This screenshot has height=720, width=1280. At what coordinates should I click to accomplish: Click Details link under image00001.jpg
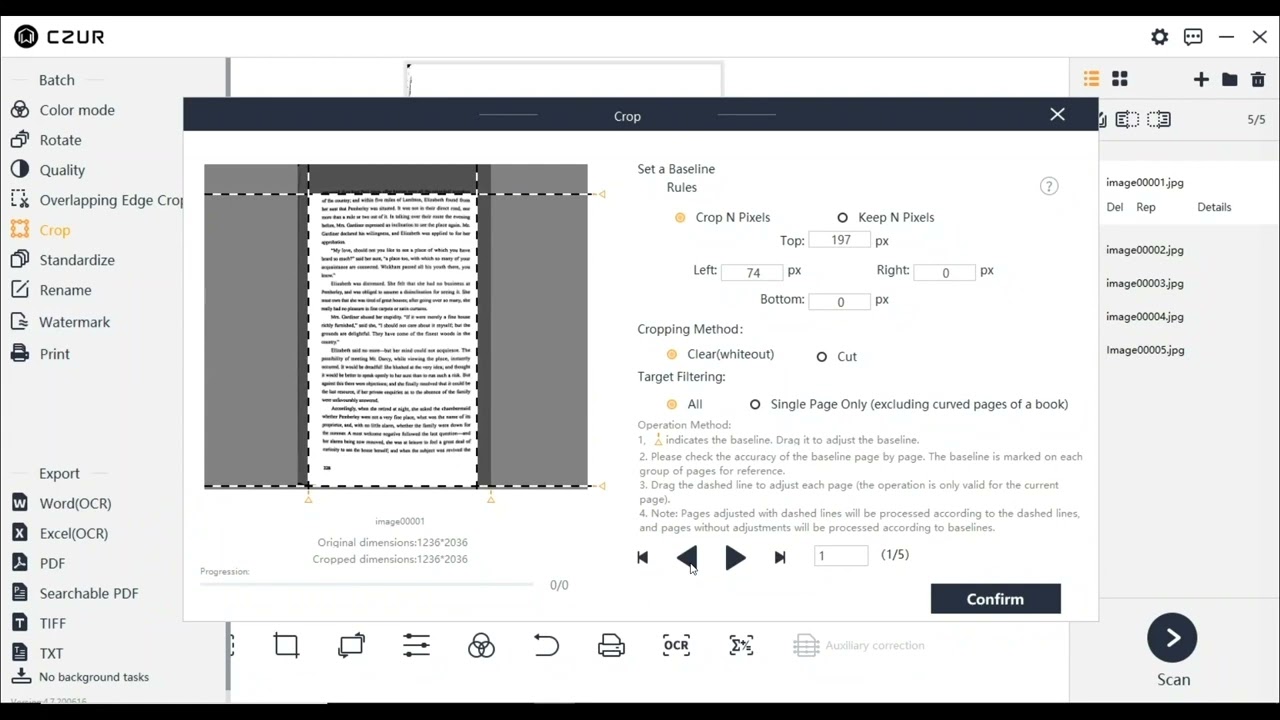[1214, 207]
